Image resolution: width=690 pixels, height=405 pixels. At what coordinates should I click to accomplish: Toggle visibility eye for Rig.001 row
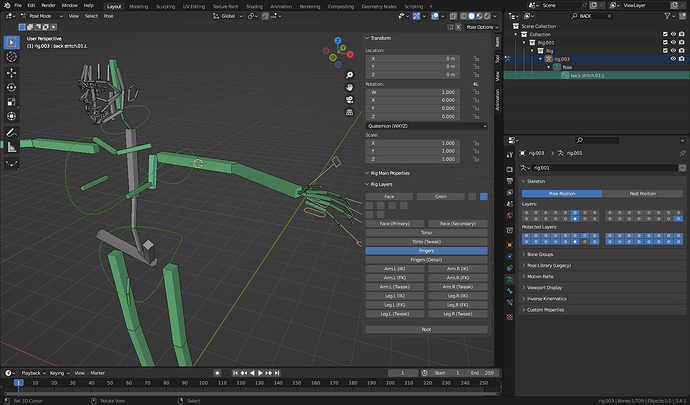[673, 43]
